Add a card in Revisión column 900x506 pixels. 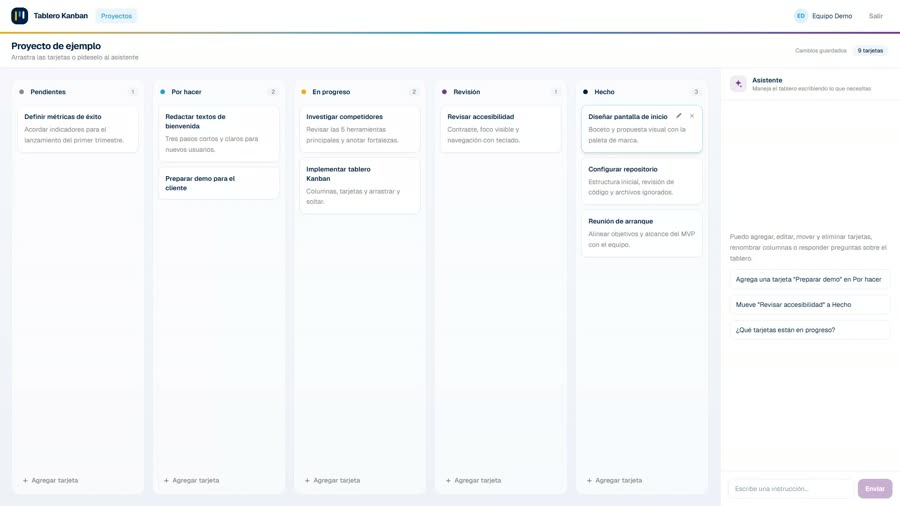[474, 480]
